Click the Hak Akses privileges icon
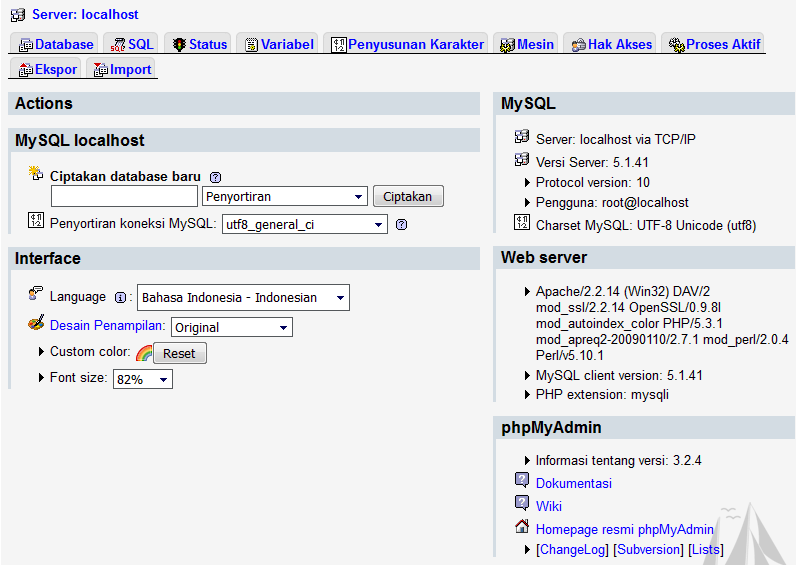Image resolution: width=796 pixels, height=565 pixels. pyautogui.click(x=579, y=45)
